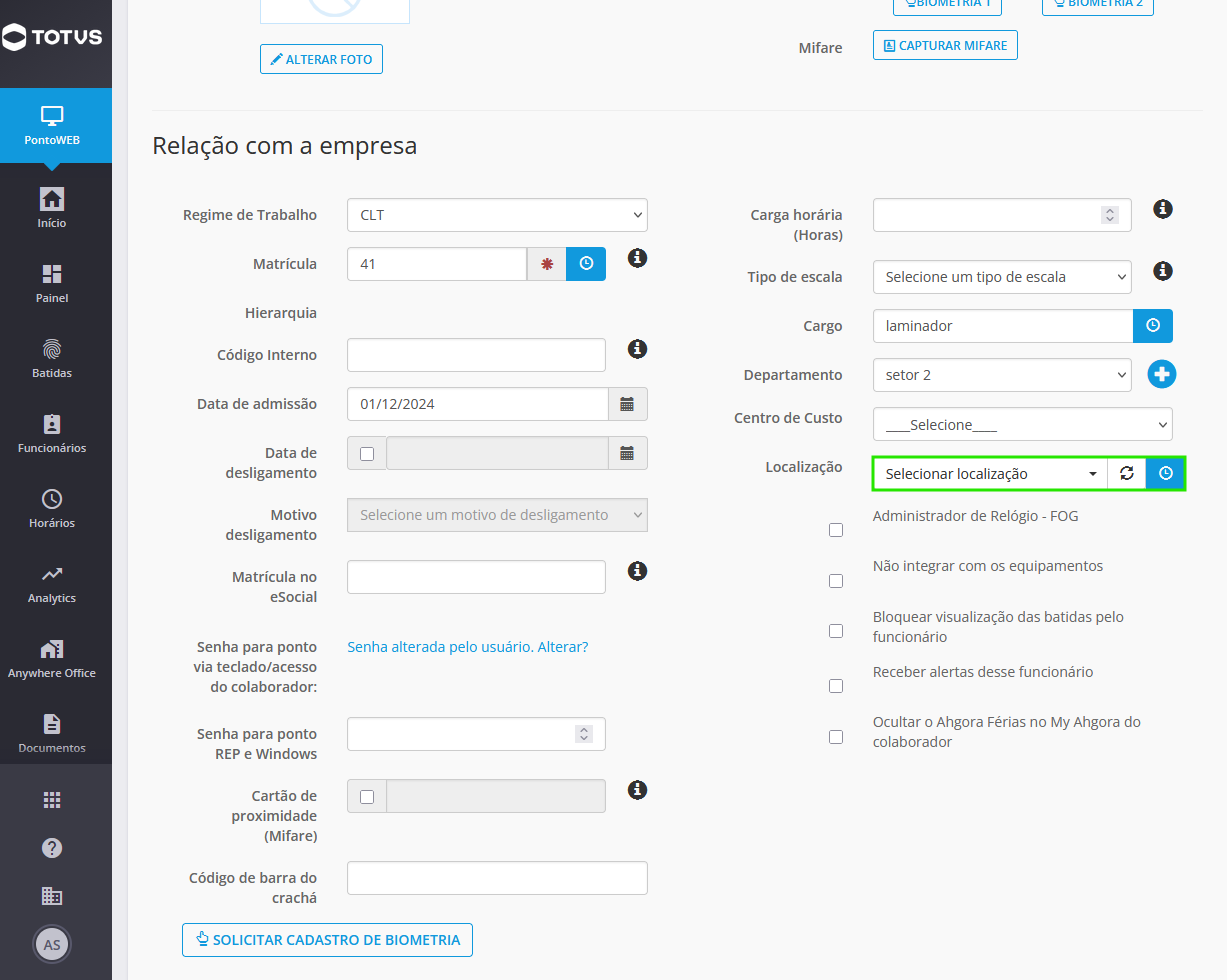Click the Solicitar Cadastro de Biometria button

click(x=327, y=940)
